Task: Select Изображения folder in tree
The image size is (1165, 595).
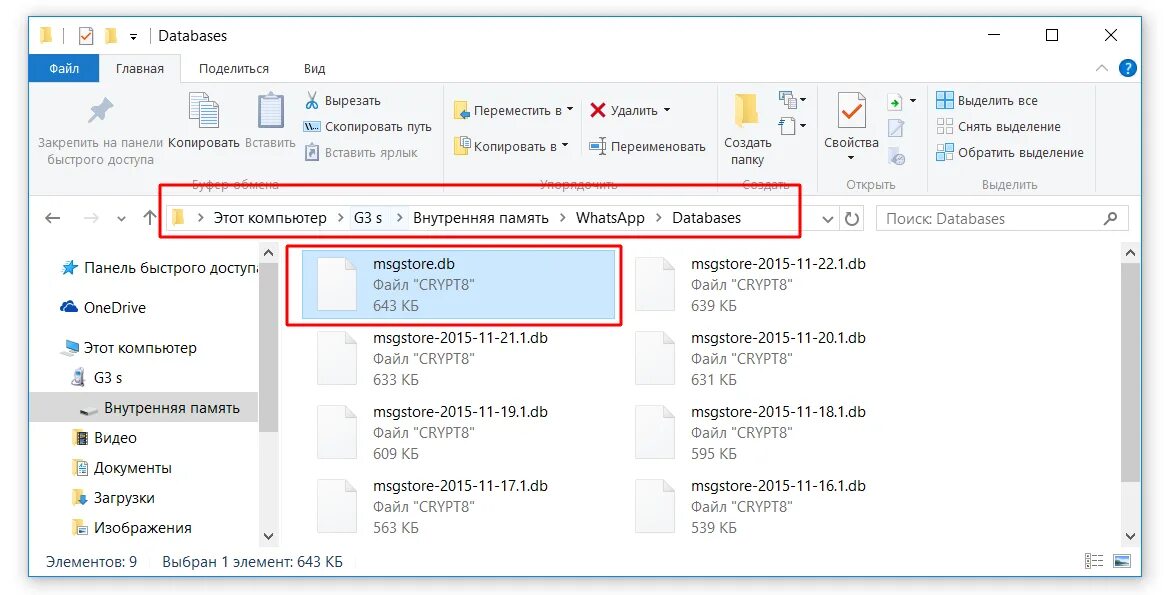Action: pyautogui.click(x=132, y=528)
